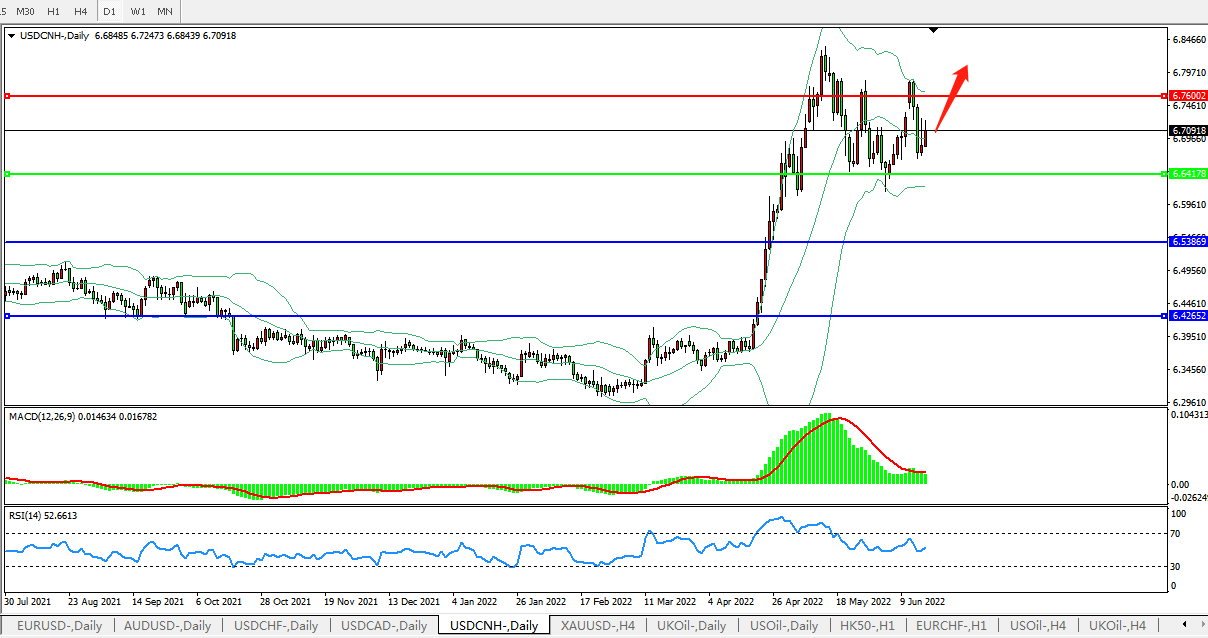This screenshot has width=1208, height=638.
Task: Click the red upward arrow drawing
Action: point(951,98)
